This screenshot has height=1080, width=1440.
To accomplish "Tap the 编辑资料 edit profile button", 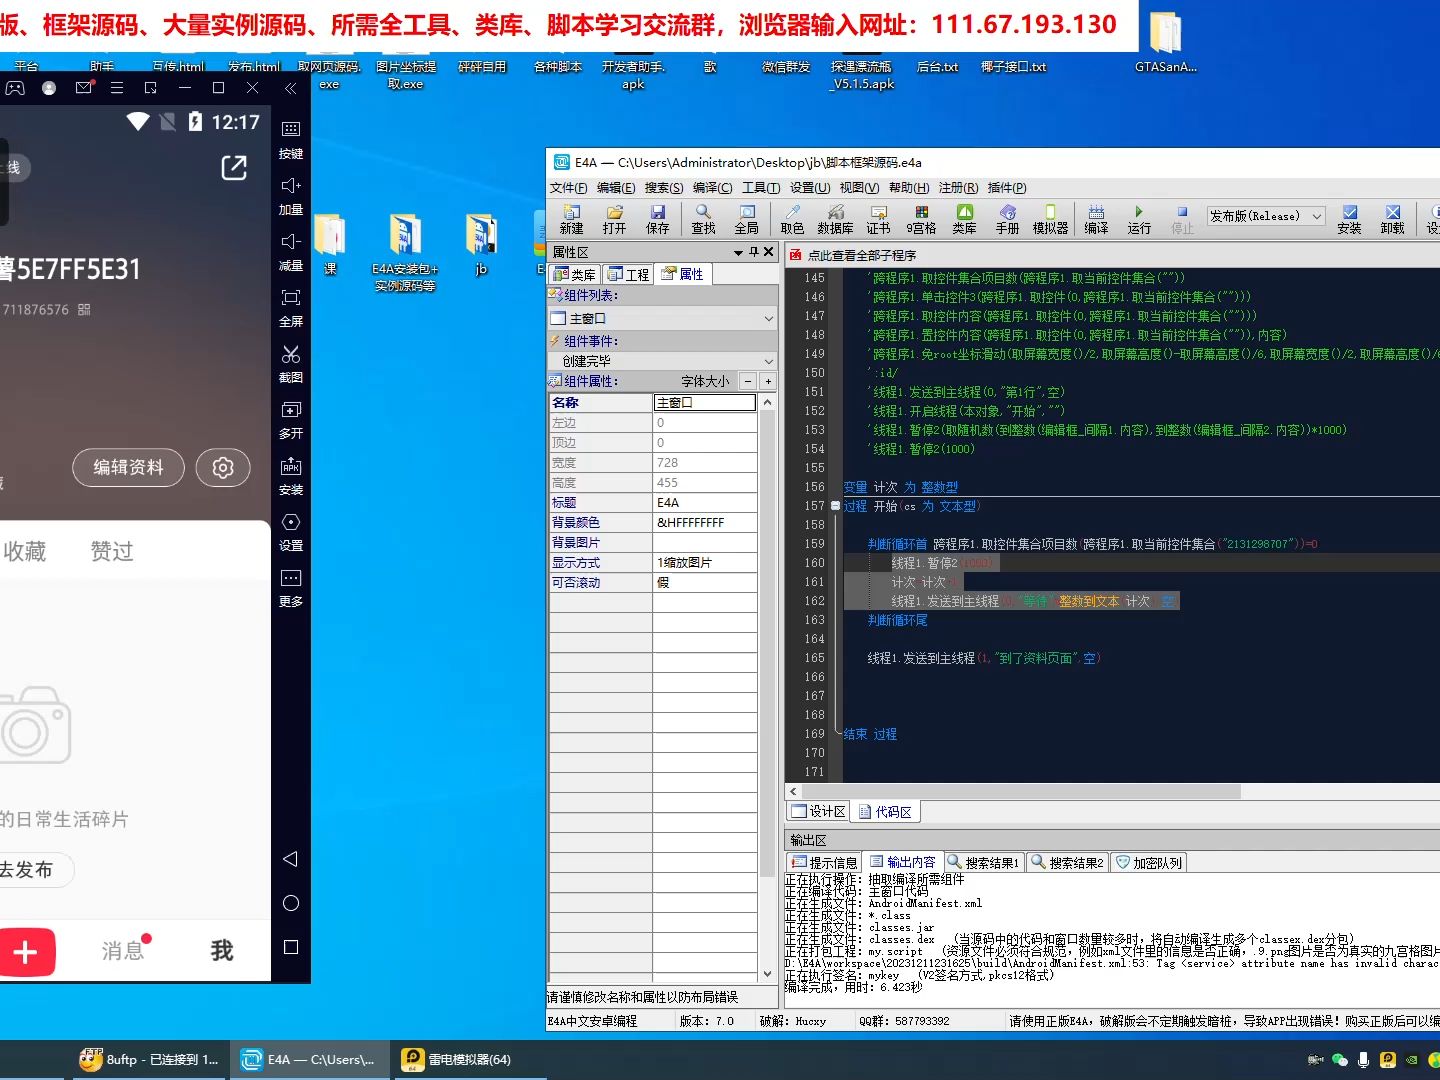I will (x=128, y=467).
